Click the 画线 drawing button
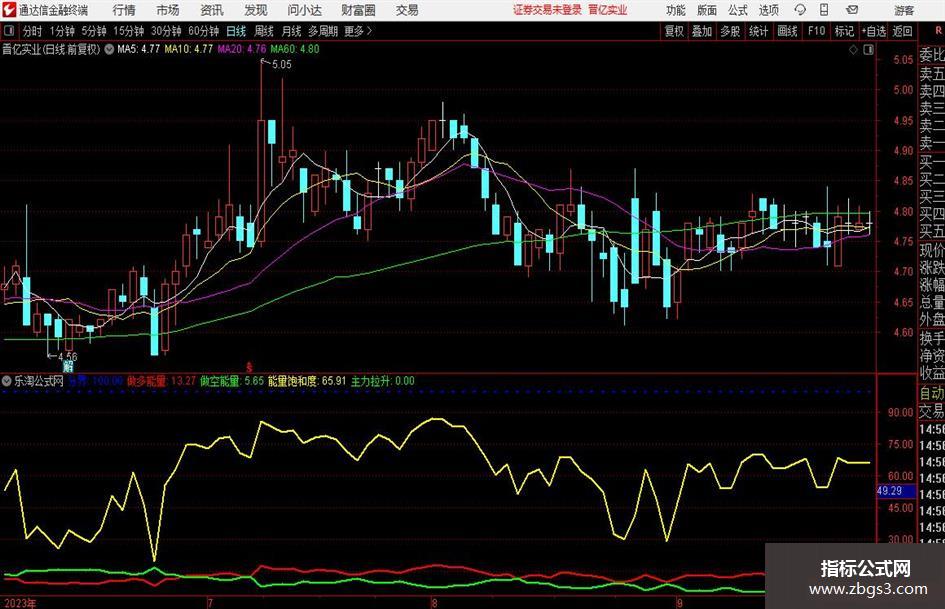945x609 pixels. (x=787, y=31)
